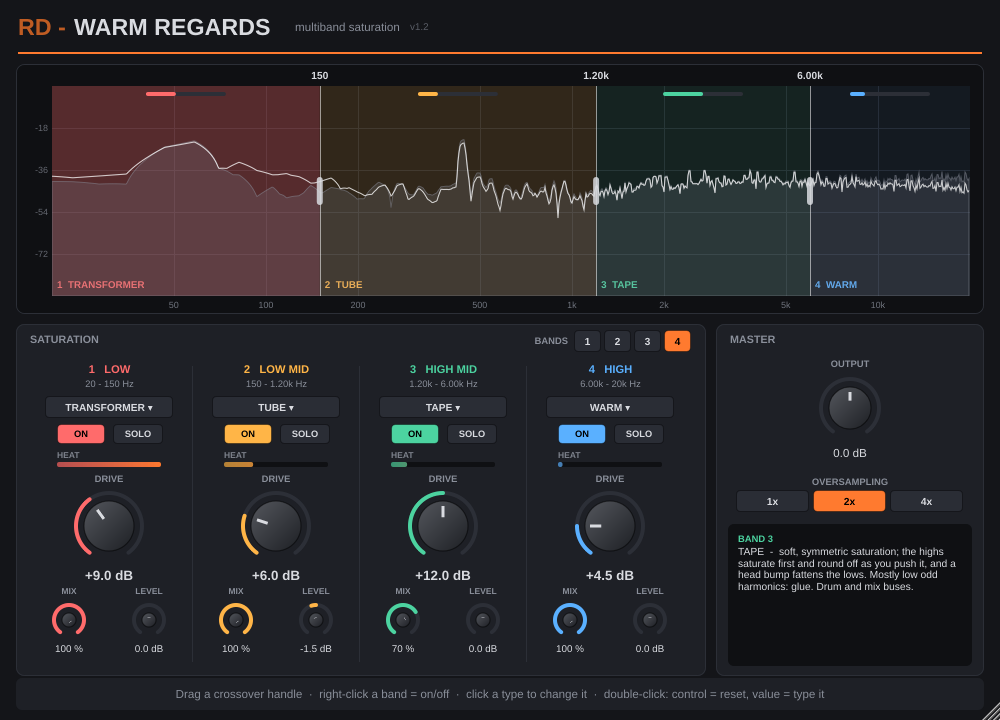1000x720 pixels.
Task: Open the TRANSFORMER saturation type dropdown
Action: 109,407
